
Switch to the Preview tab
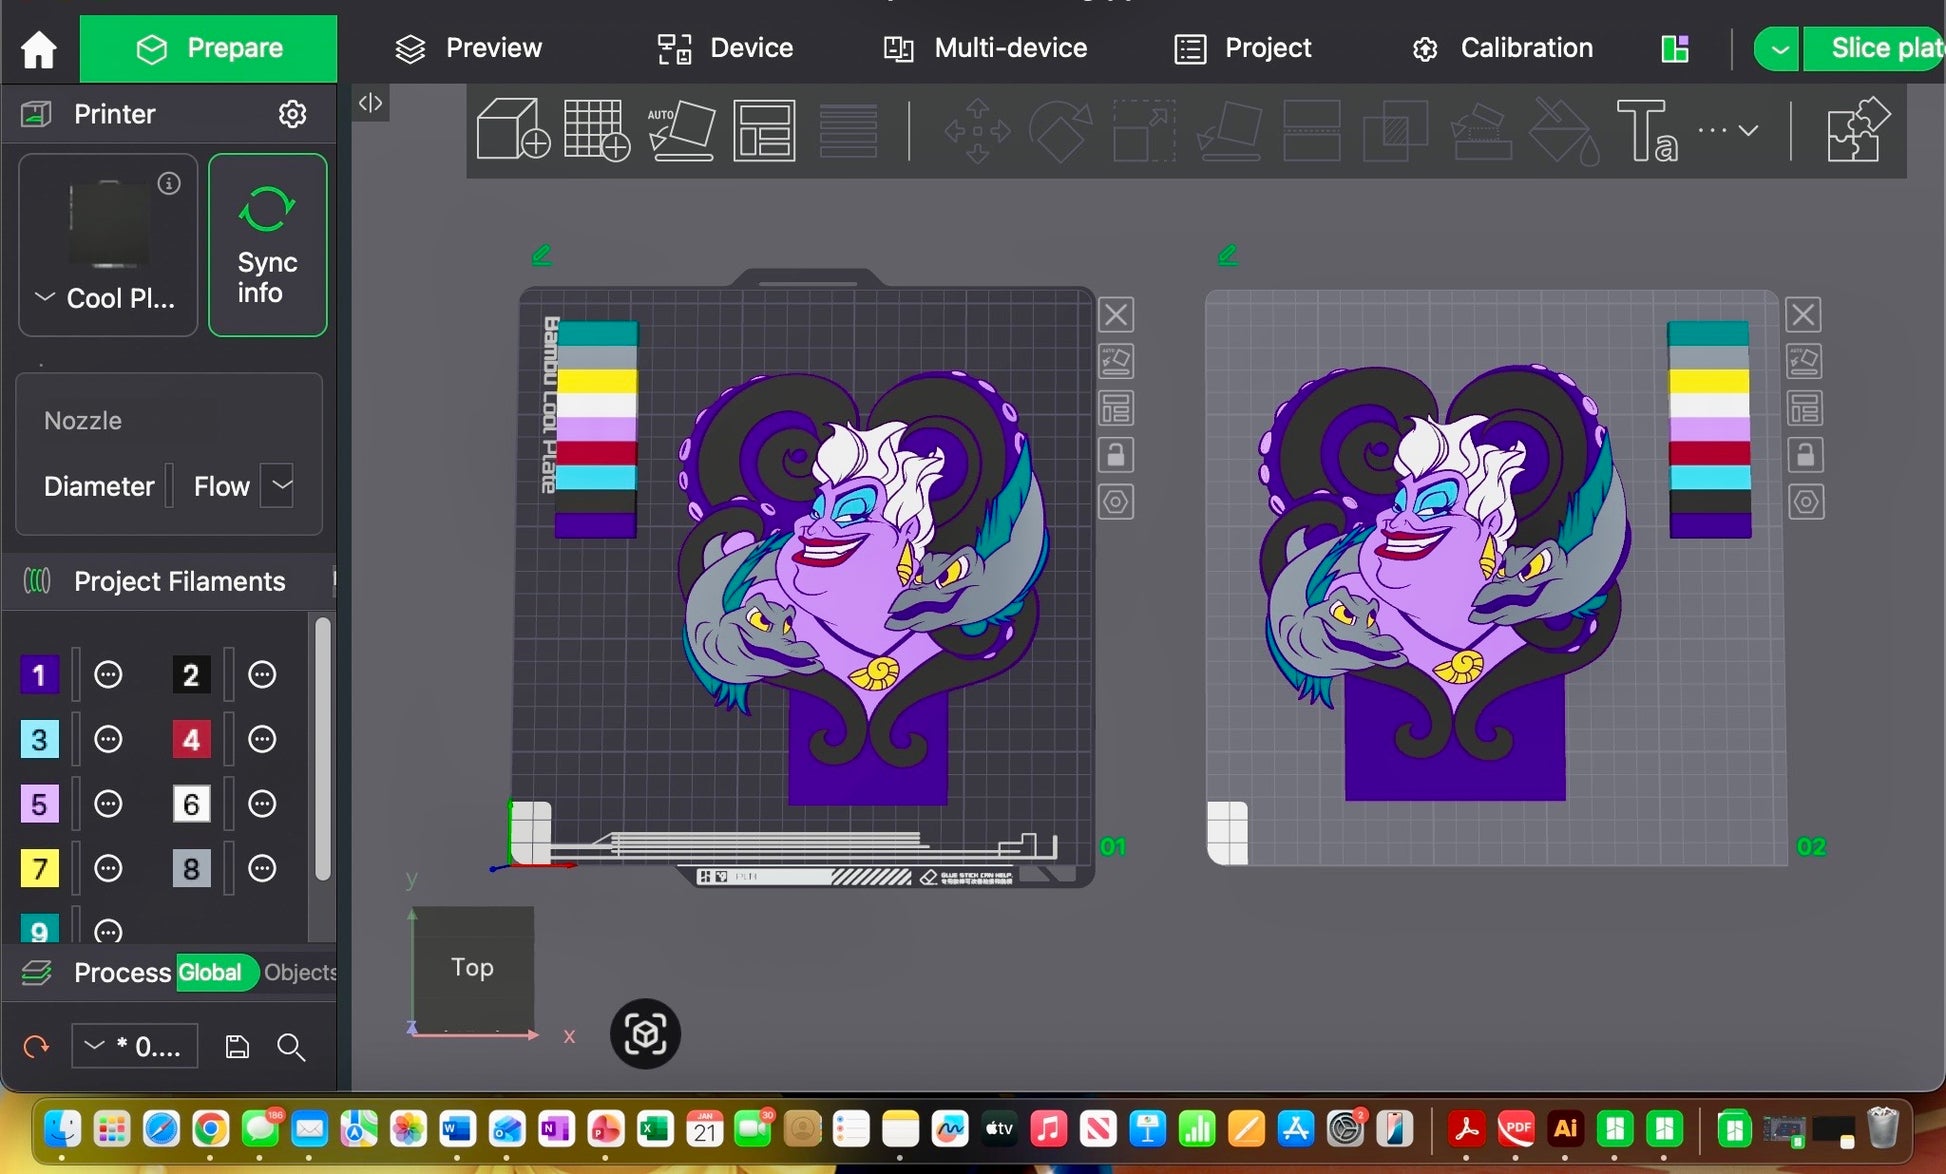click(468, 48)
